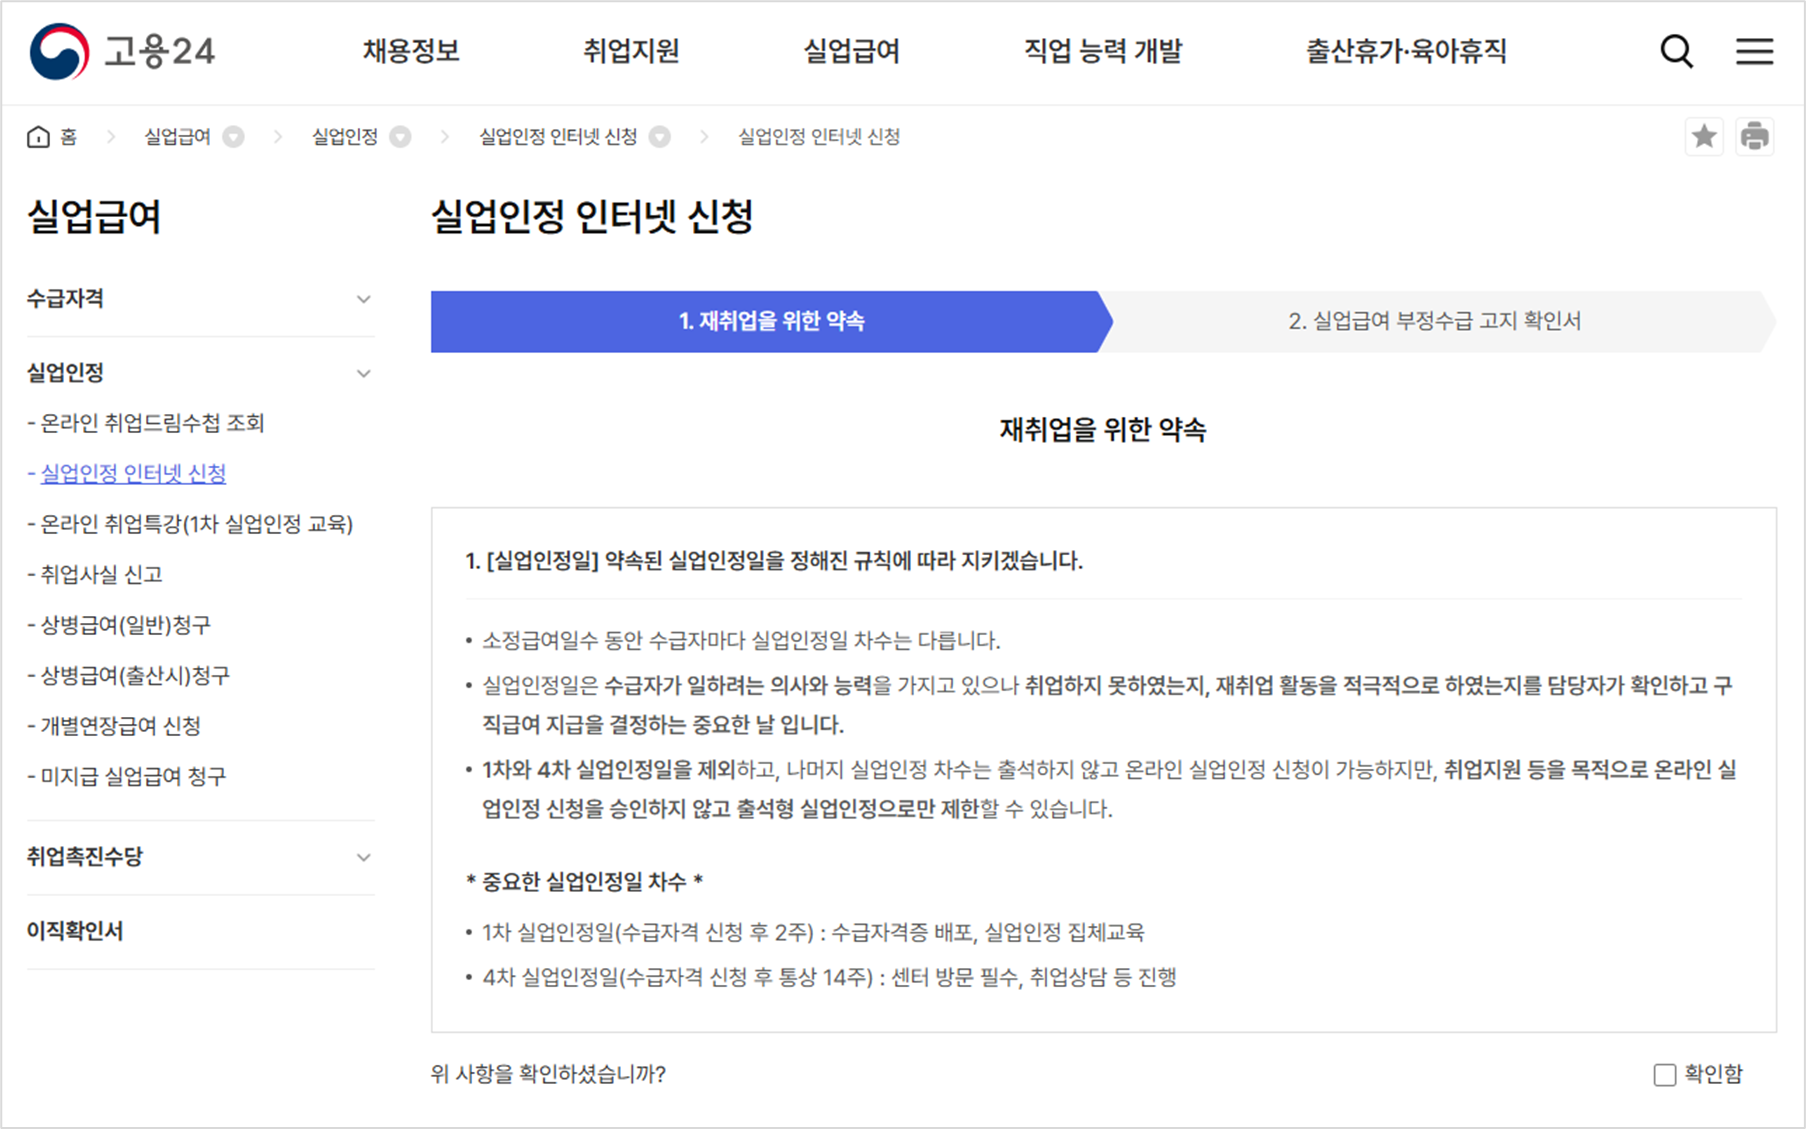Viewport: 1806px width, 1129px height.
Task: Open the 실업인정 인터넷 신청 sidebar link
Action: [132, 473]
